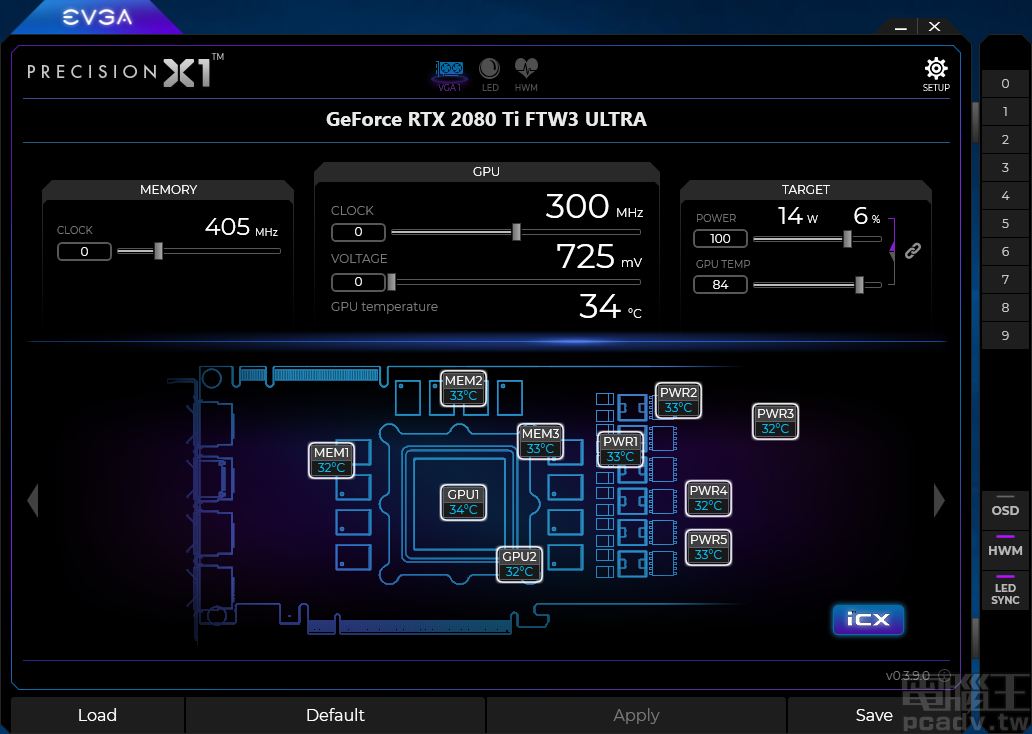Go to previous page with left arrow
The height and width of the screenshot is (734, 1032).
[33, 500]
